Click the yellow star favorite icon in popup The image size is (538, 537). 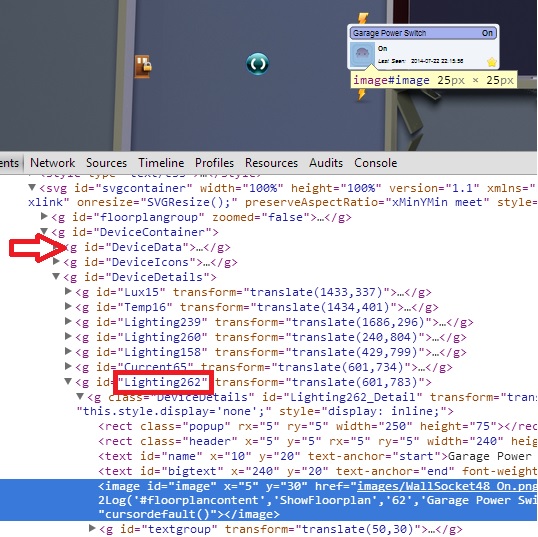492,62
